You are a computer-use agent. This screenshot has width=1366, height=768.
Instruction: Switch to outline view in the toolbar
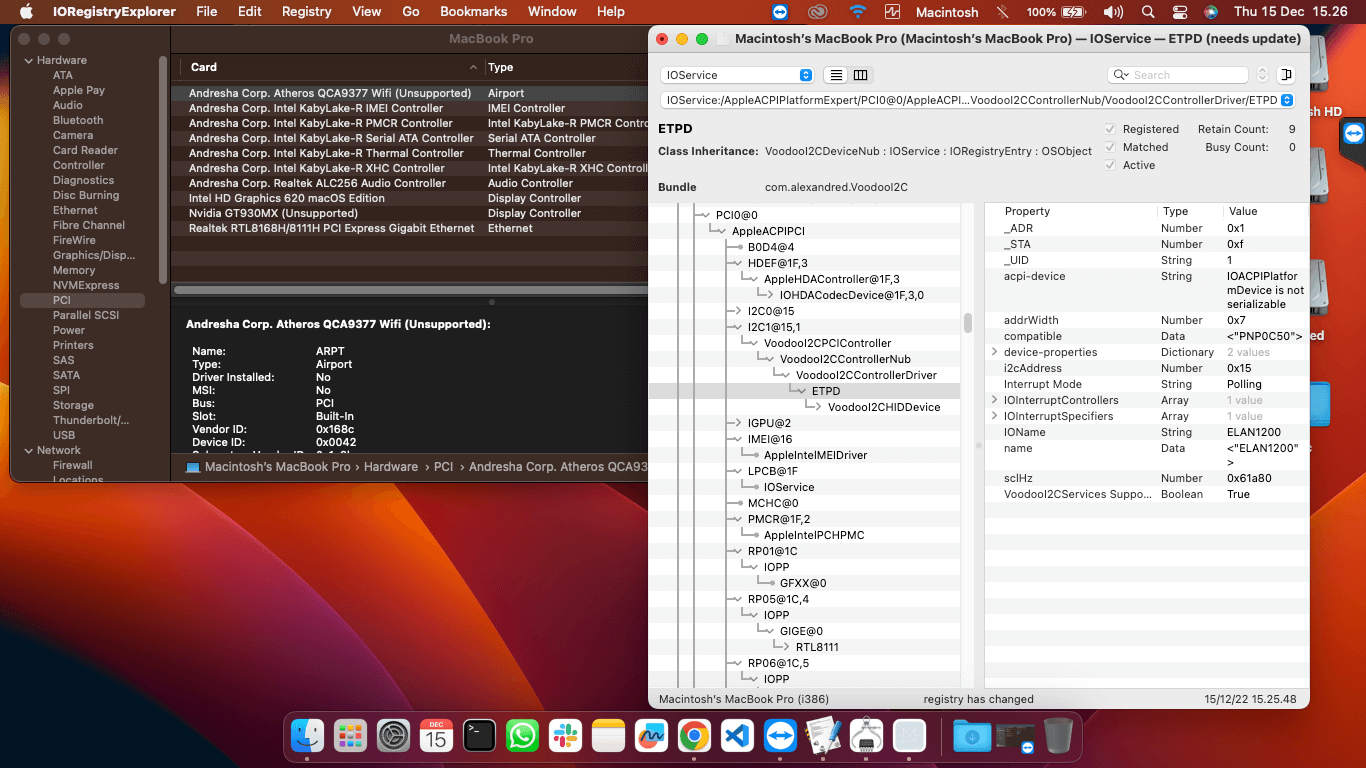[836, 75]
